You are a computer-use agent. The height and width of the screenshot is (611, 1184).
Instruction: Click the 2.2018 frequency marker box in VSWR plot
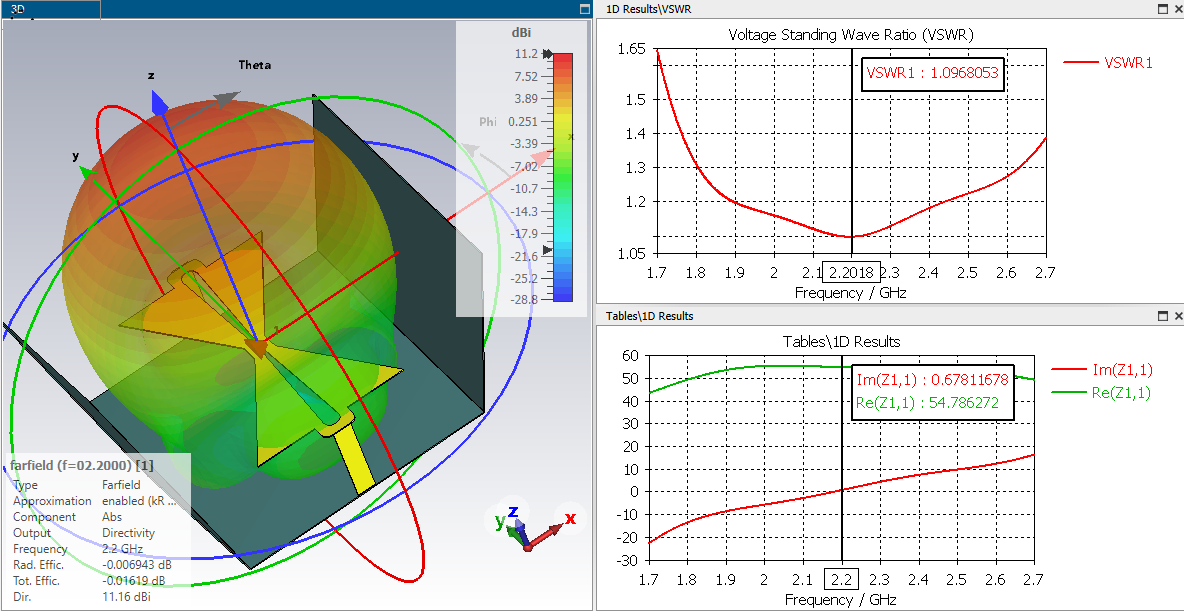(x=851, y=272)
